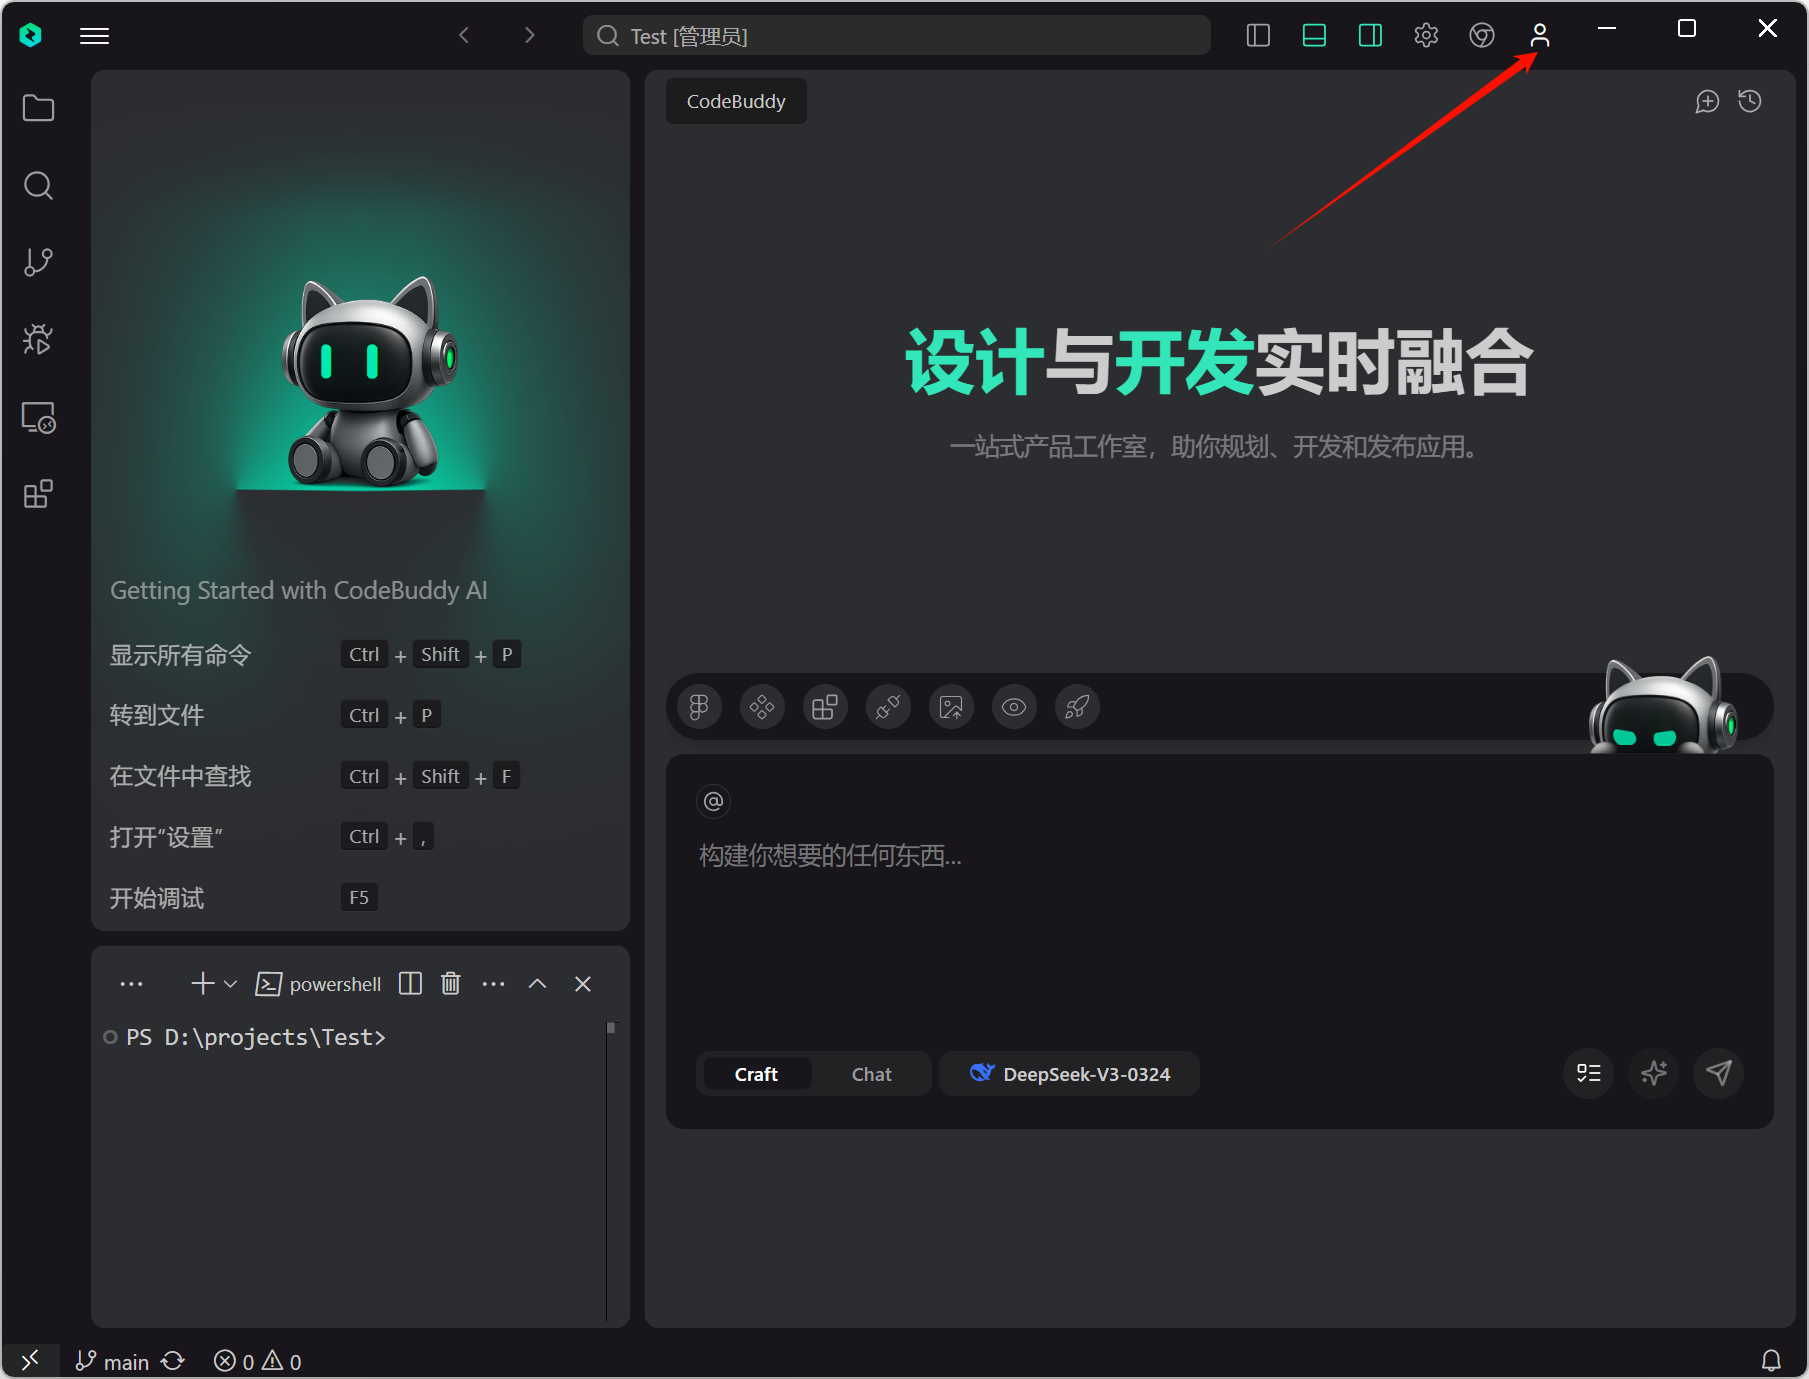Click the eye preview icon in toolbar

click(x=1014, y=708)
